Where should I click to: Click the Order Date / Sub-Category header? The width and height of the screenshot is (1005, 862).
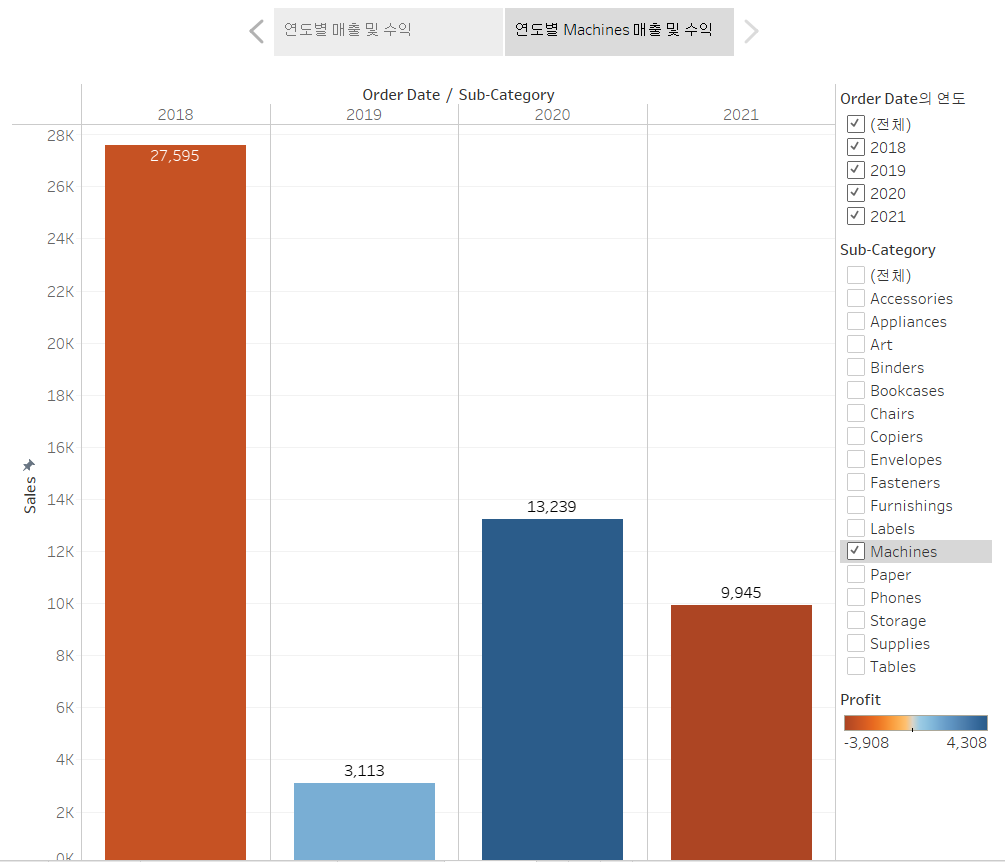tap(458, 95)
